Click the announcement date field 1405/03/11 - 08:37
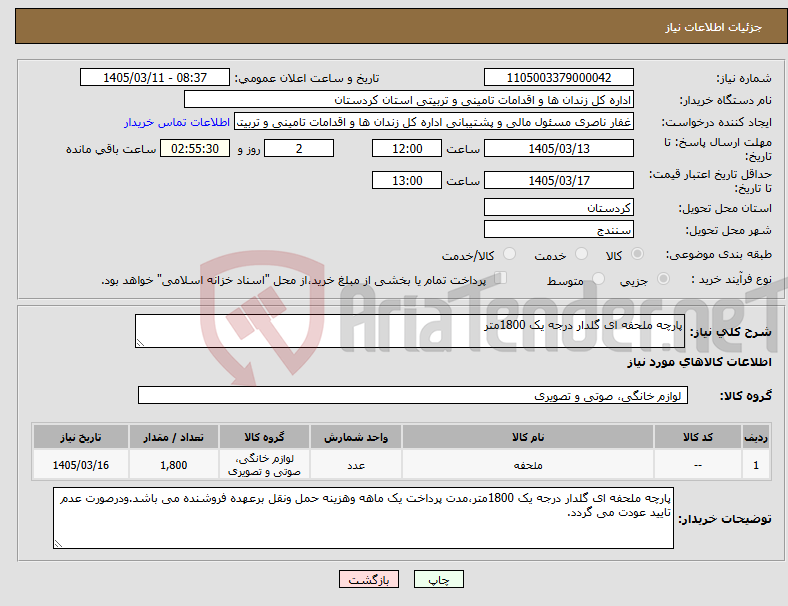Viewport: 788px width, 606px height. tap(155, 77)
